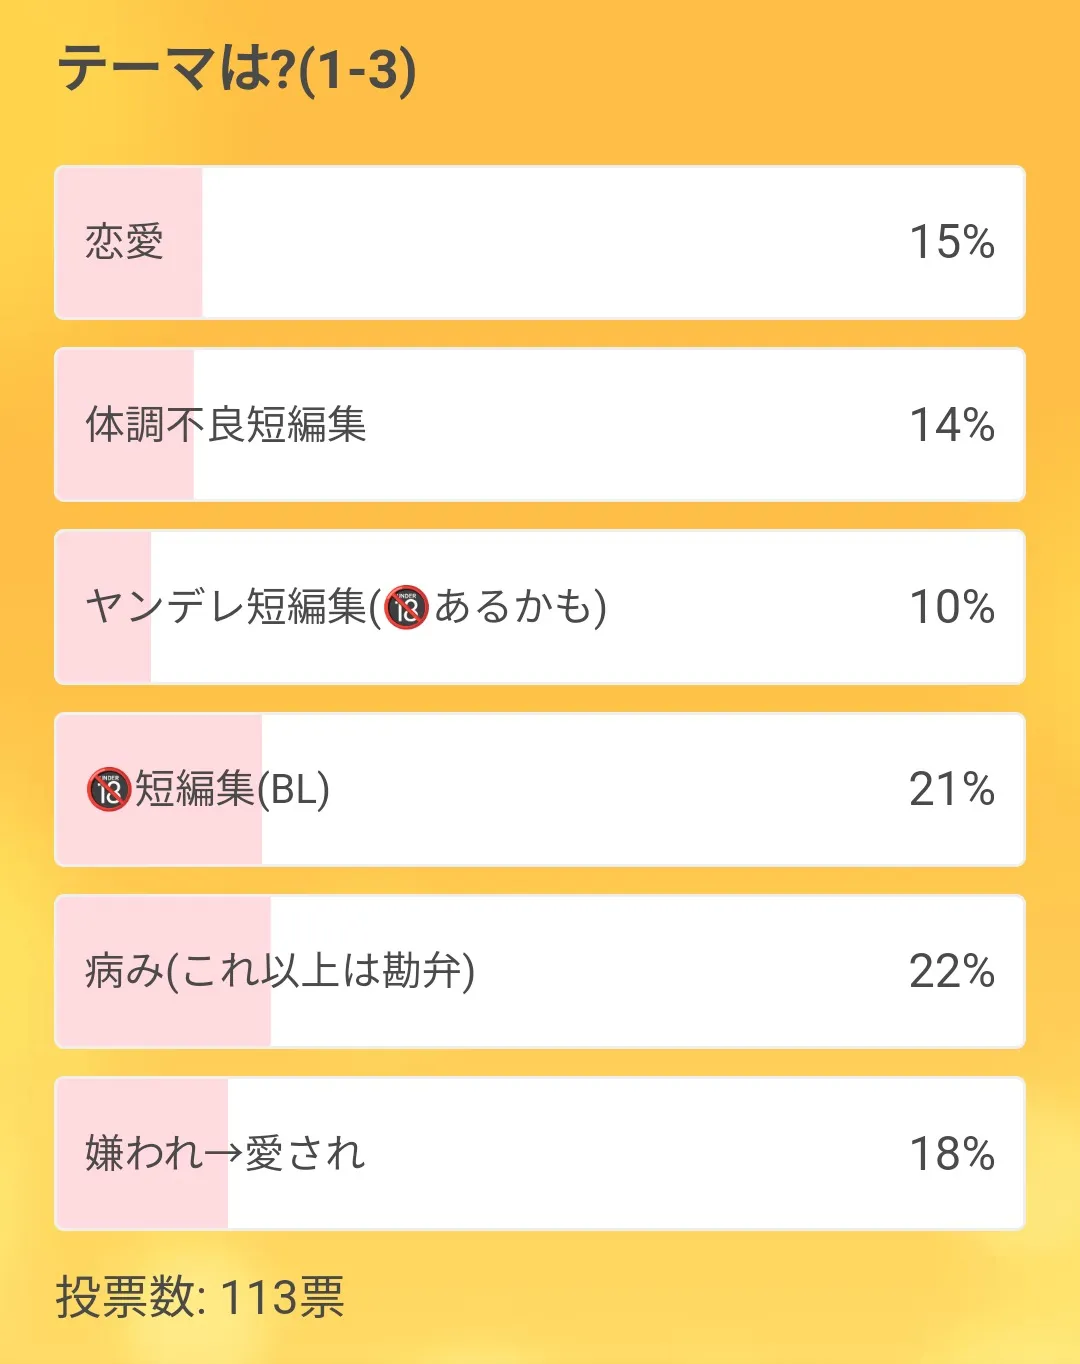Click the 21% result value
The height and width of the screenshot is (1364, 1080).
(x=951, y=790)
